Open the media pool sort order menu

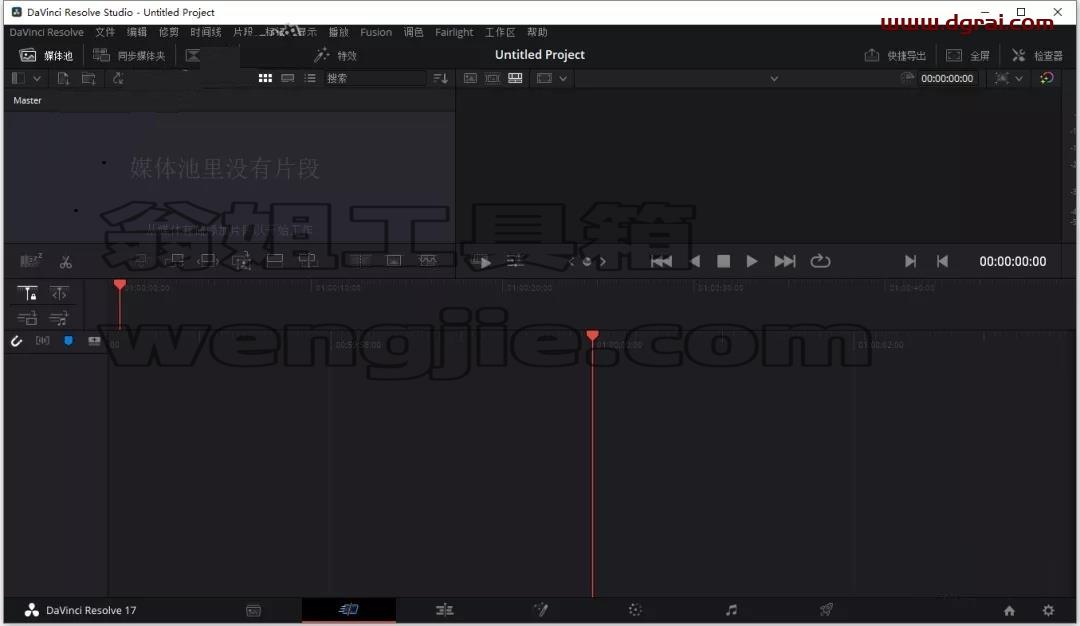441,79
